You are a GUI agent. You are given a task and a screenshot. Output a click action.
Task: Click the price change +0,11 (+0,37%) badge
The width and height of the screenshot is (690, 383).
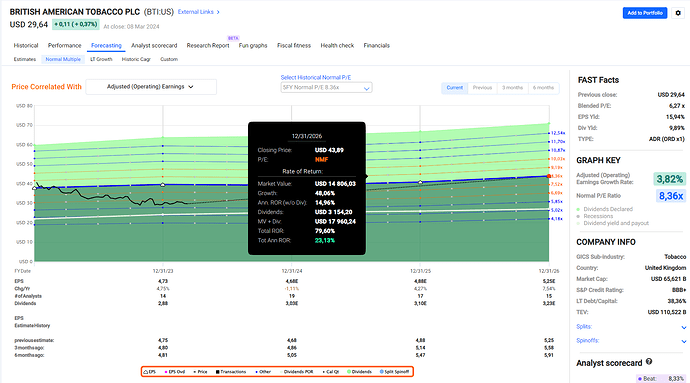tap(76, 24)
